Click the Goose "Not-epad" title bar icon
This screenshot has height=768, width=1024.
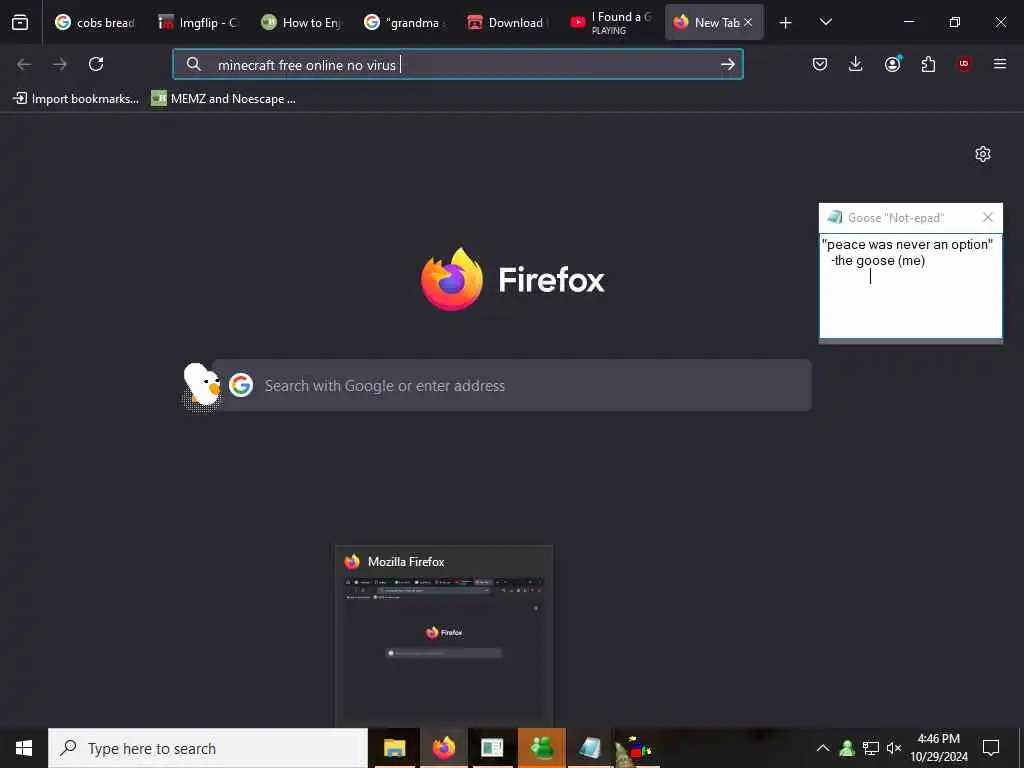pos(834,217)
